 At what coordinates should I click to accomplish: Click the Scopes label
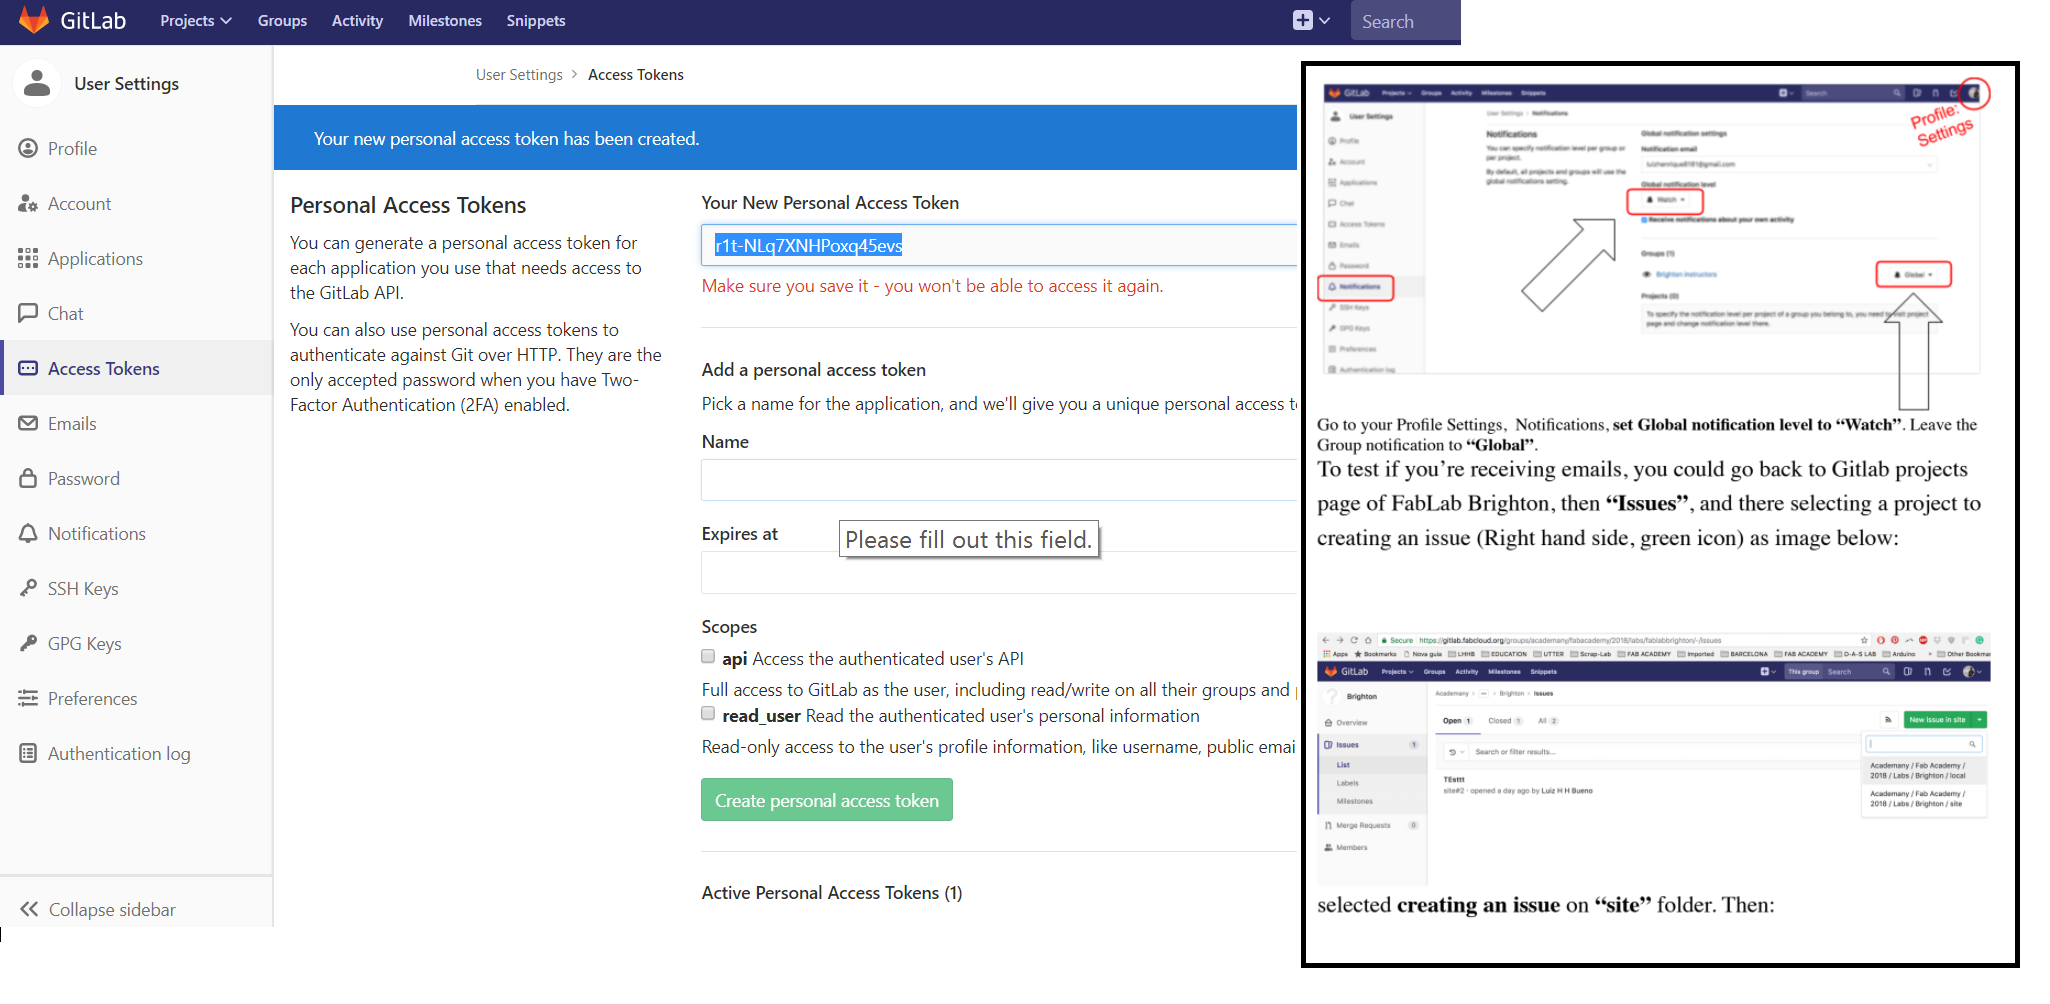[x=729, y=626]
